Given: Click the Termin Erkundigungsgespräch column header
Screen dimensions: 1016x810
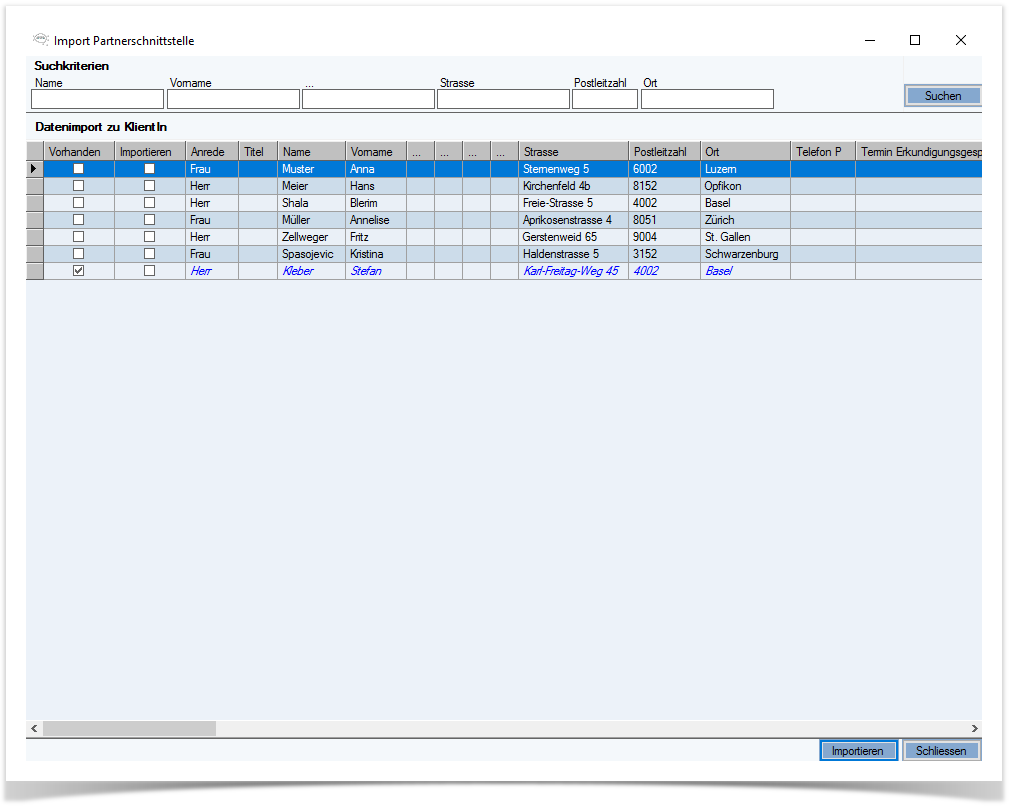Looking at the screenshot, I should pyautogui.click(x=919, y=152).
